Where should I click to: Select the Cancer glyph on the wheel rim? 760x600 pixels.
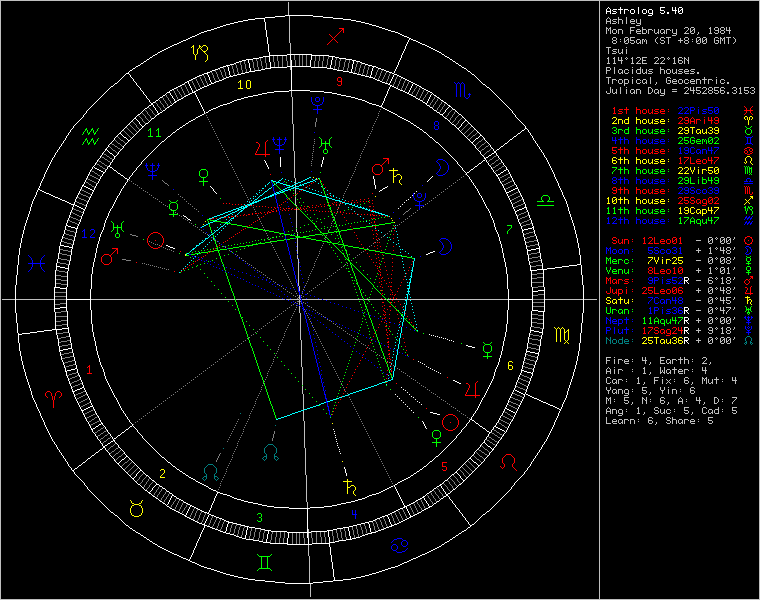(x=400, y=546)
